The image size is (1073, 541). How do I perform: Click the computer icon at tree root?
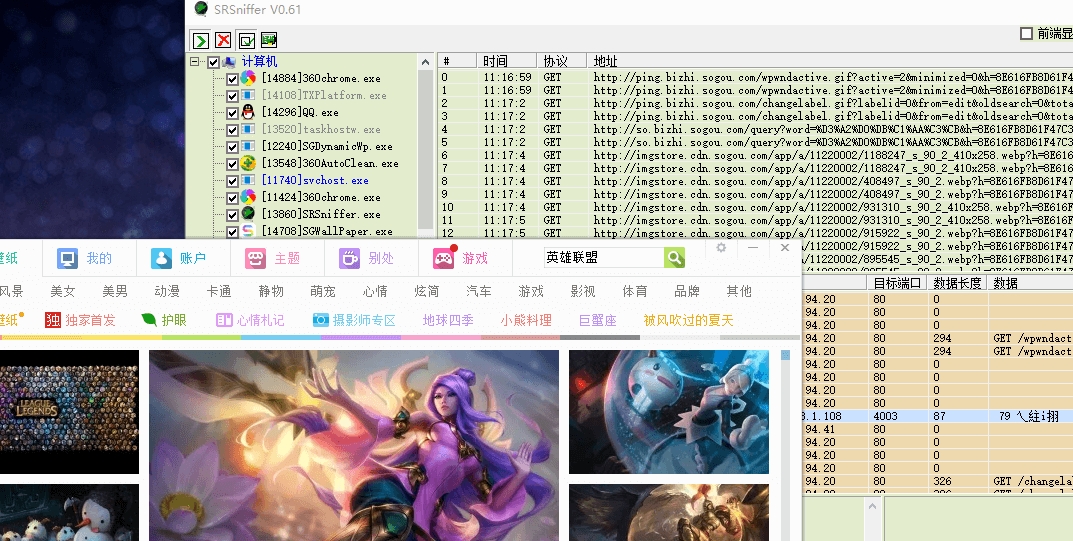coord(230,62)
